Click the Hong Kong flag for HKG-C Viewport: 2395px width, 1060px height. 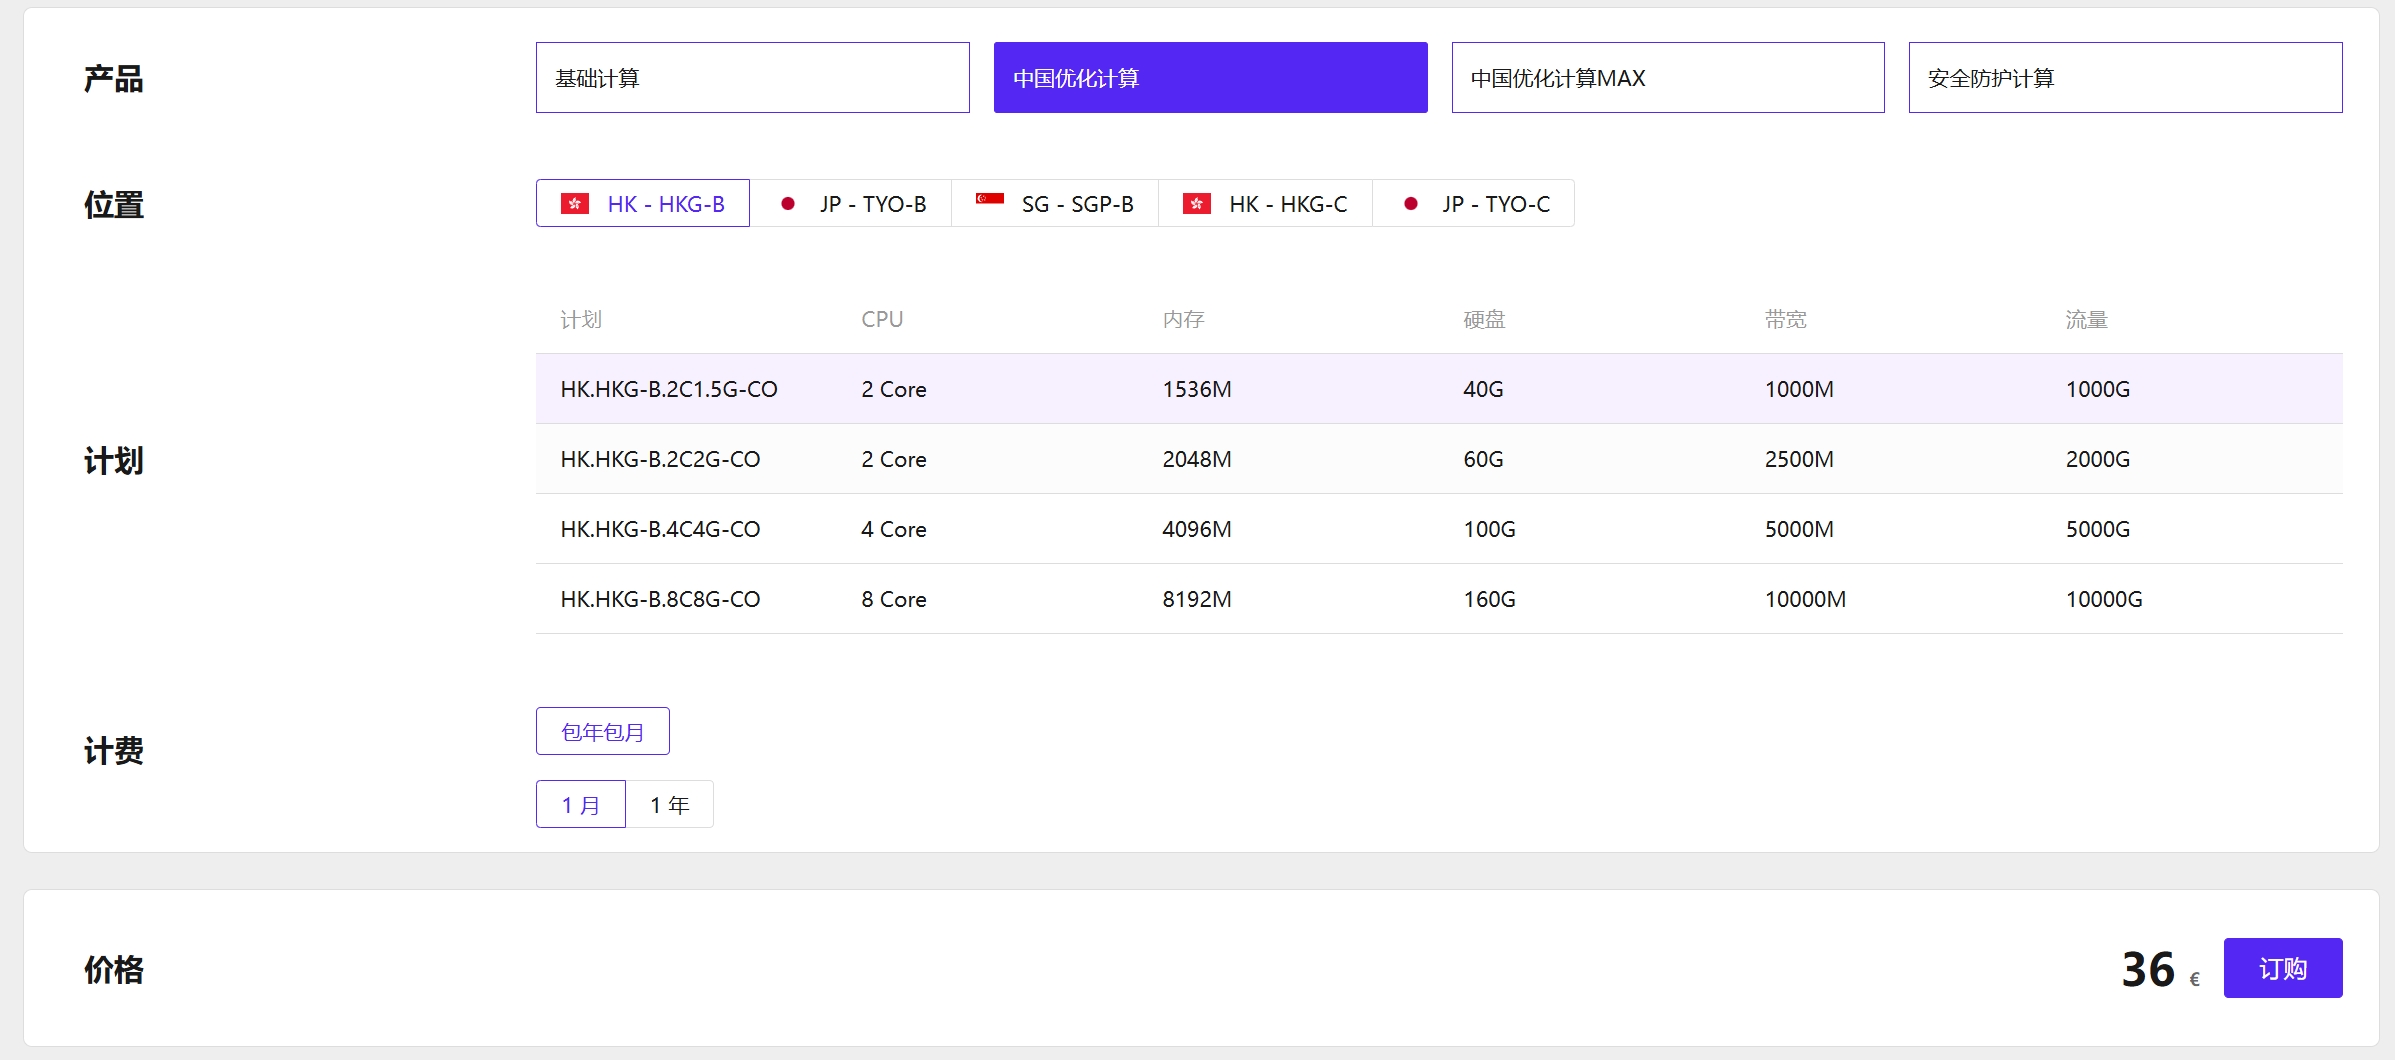[x=1196, y=204]
